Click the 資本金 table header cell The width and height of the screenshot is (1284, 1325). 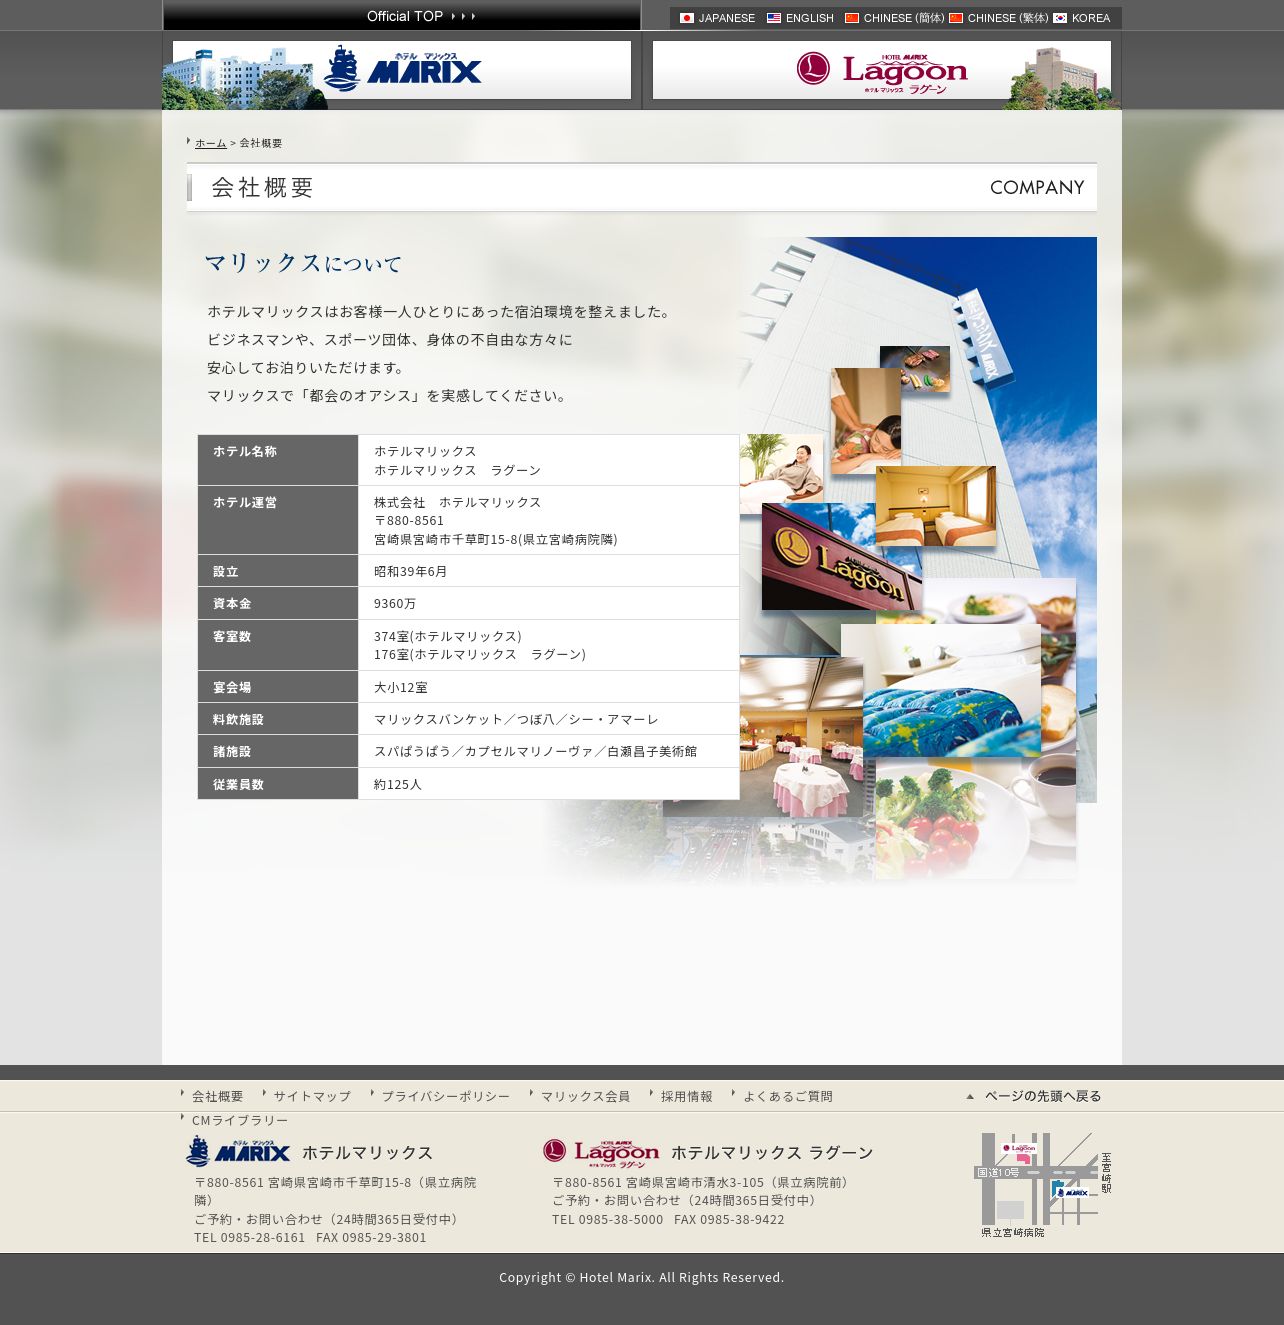278,603
